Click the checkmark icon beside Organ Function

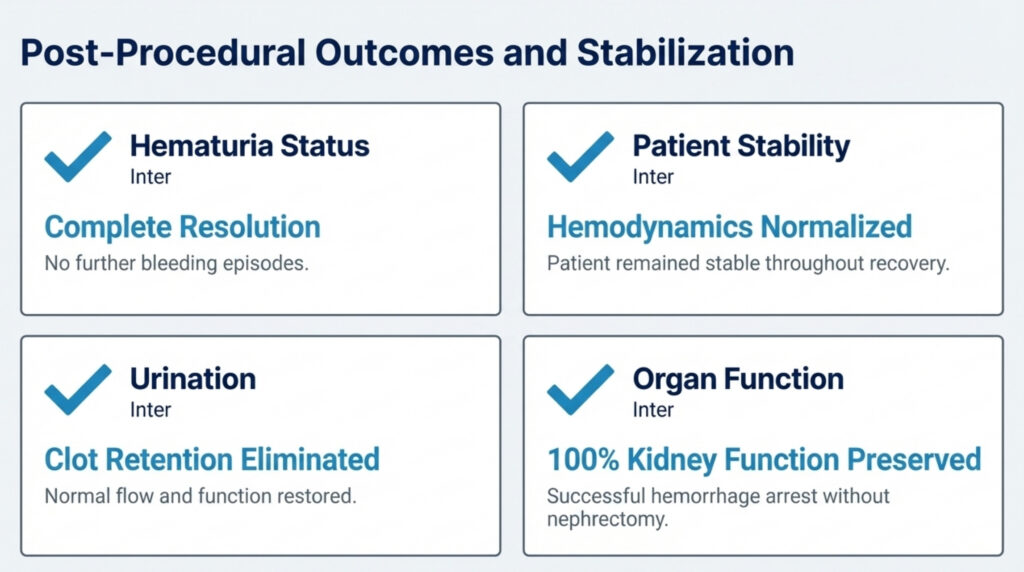(580, 389)
